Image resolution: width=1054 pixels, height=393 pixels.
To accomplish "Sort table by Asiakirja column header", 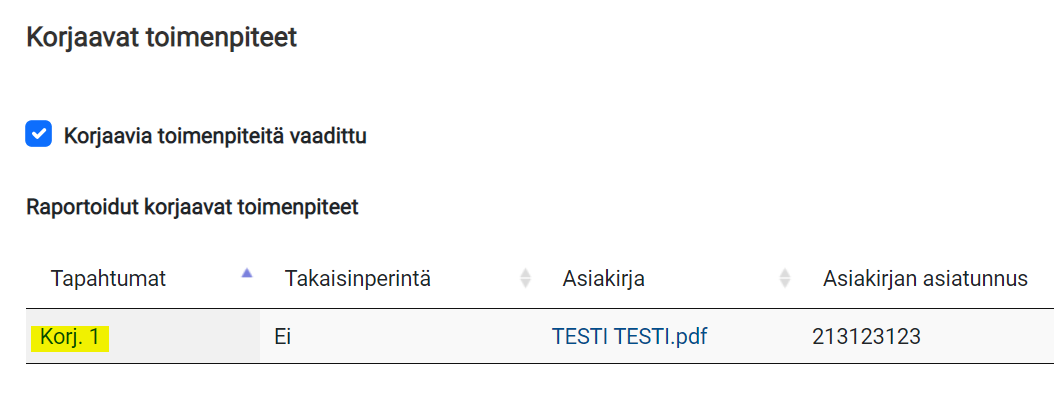I will click(604, 279).
